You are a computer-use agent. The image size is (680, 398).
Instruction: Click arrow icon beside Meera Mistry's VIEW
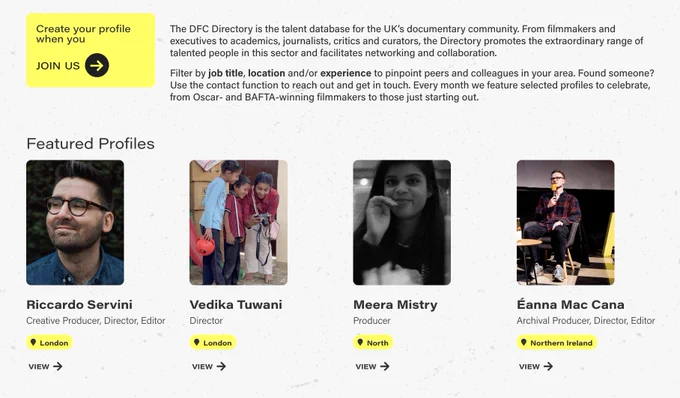pos(385,366)
